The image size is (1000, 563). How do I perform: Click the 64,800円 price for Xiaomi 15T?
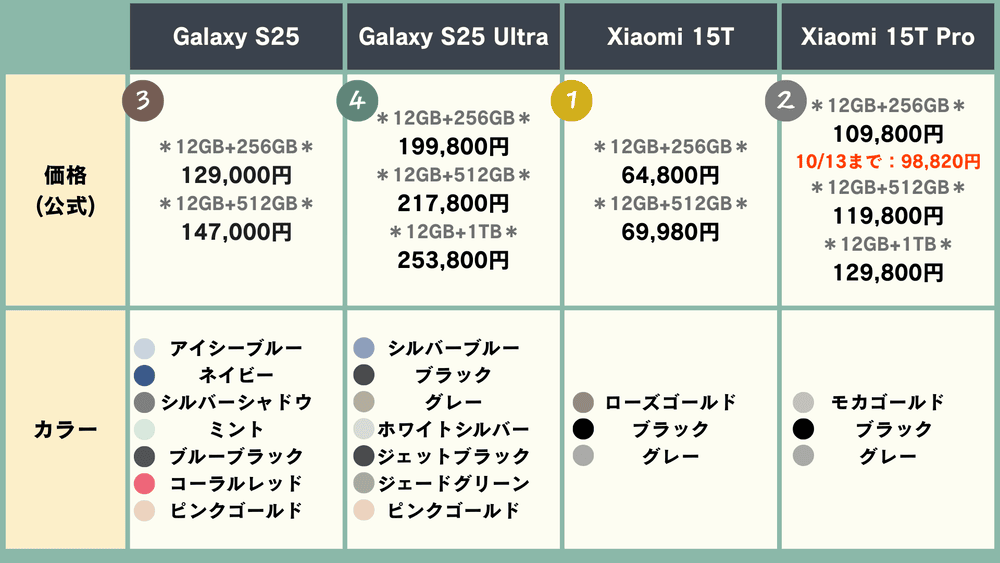[x=670, y=176]
